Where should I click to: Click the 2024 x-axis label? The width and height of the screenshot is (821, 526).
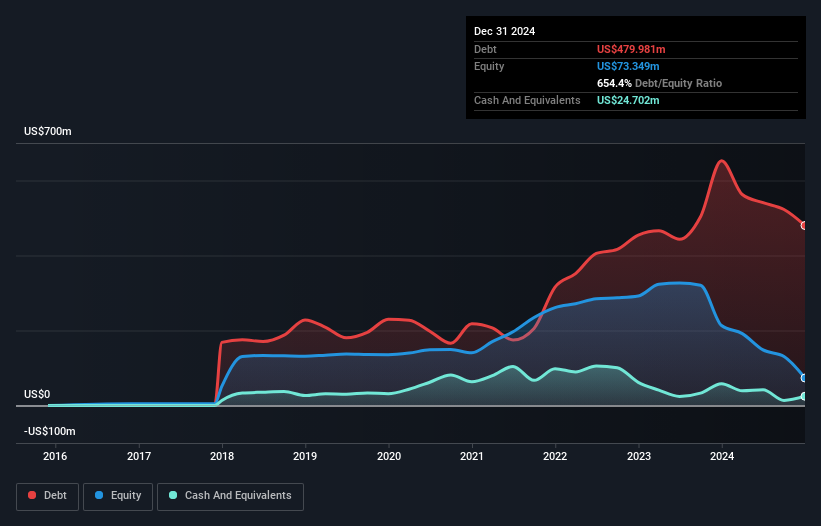pyautogui.click(x=722, y=456)
